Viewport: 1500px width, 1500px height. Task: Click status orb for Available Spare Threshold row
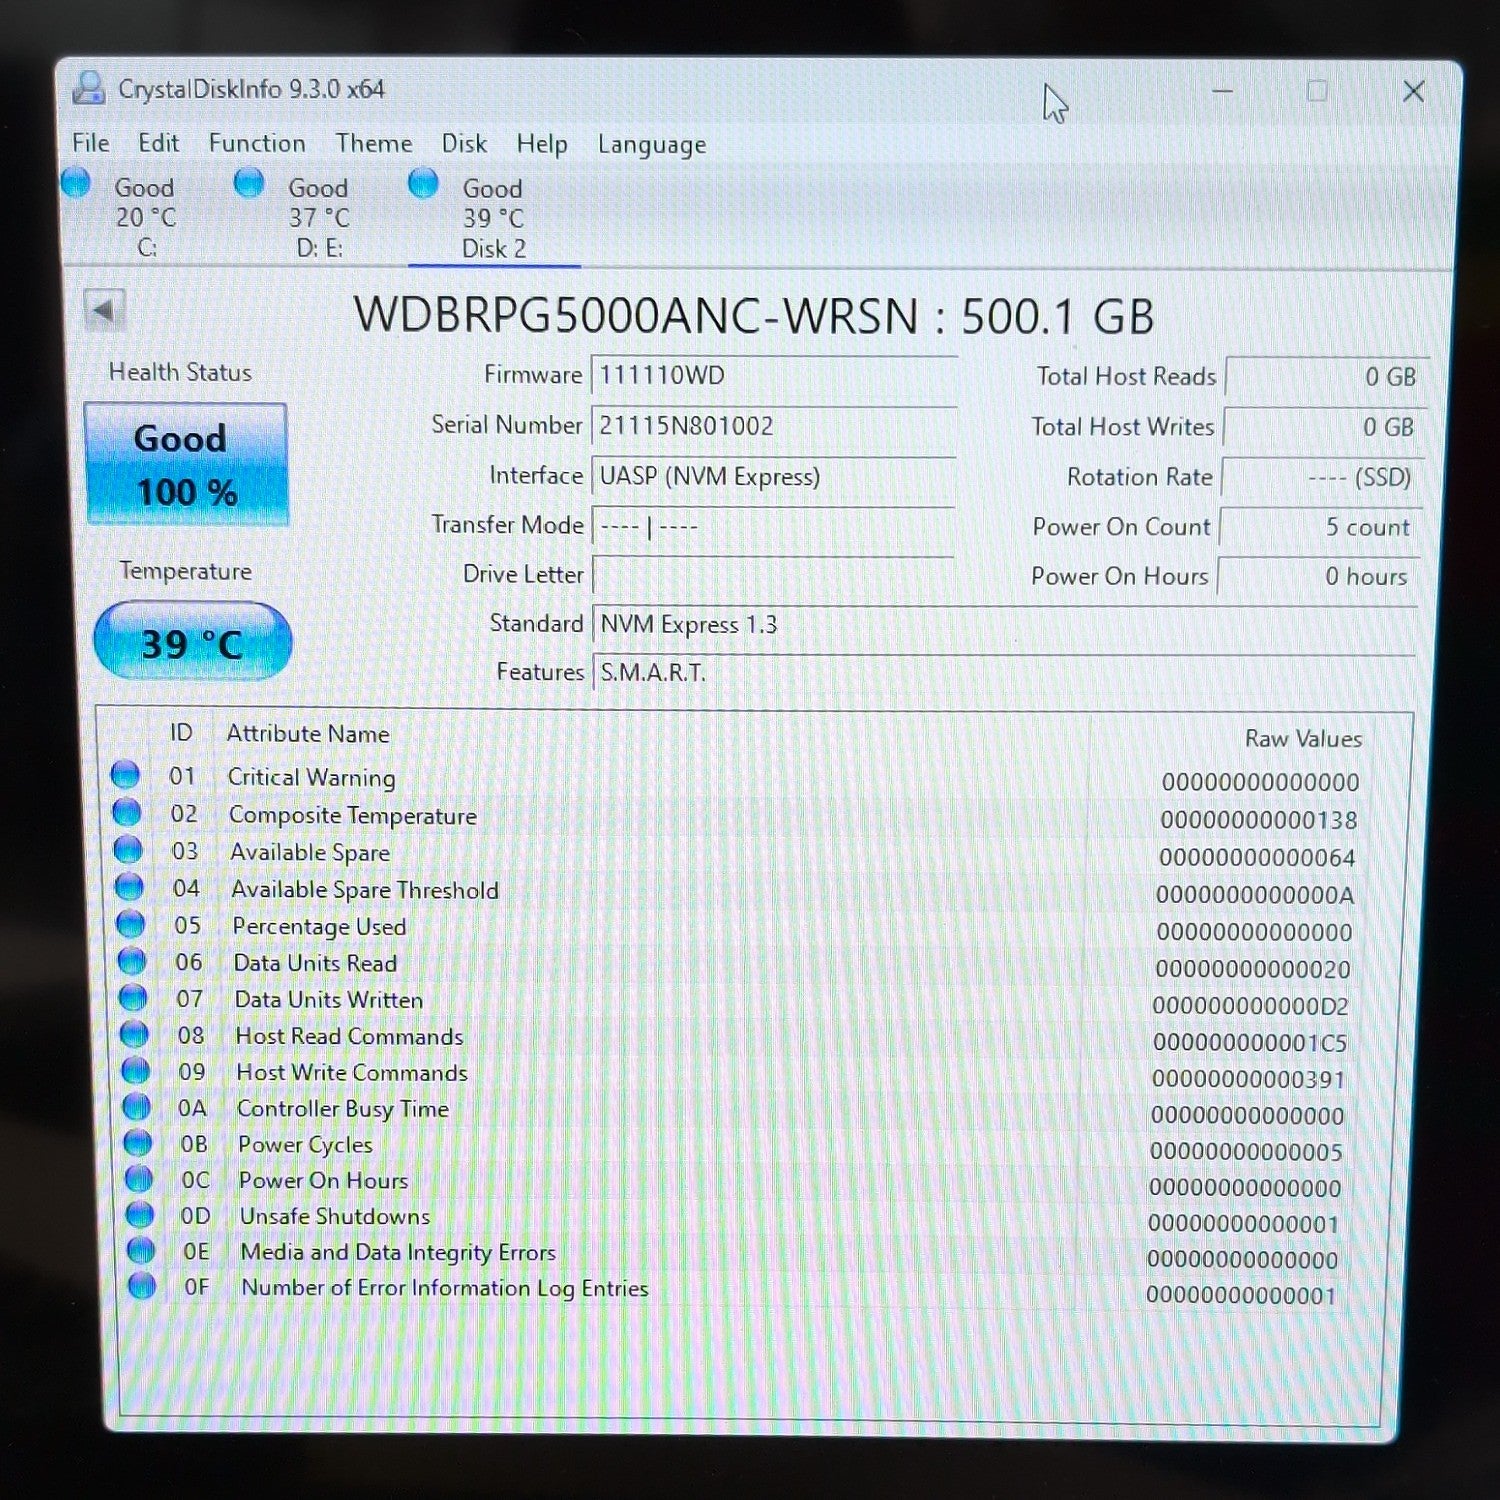tap(129, 886)
